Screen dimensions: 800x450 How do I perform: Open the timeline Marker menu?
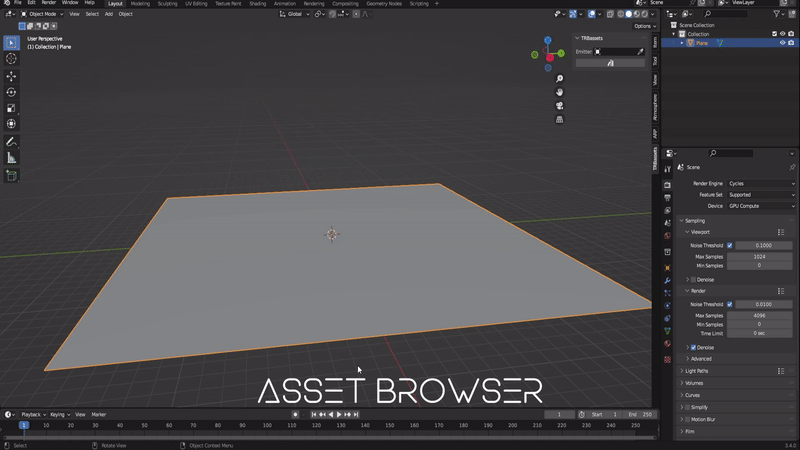point(98,415)
